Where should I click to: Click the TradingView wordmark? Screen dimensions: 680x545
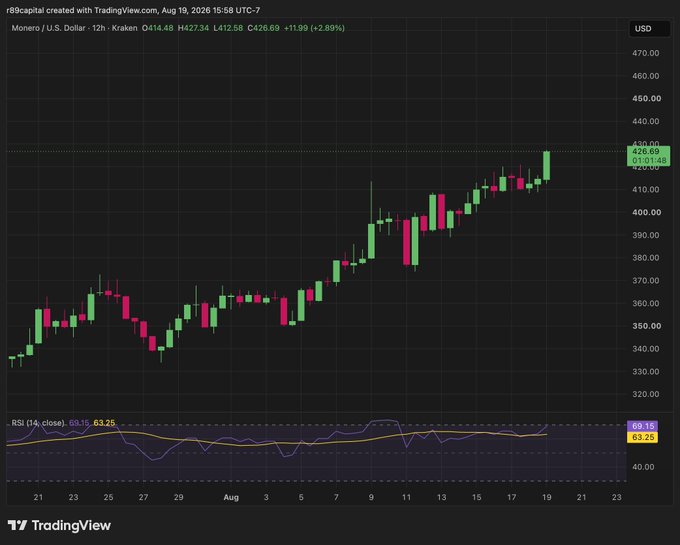(x=72, y=525)
